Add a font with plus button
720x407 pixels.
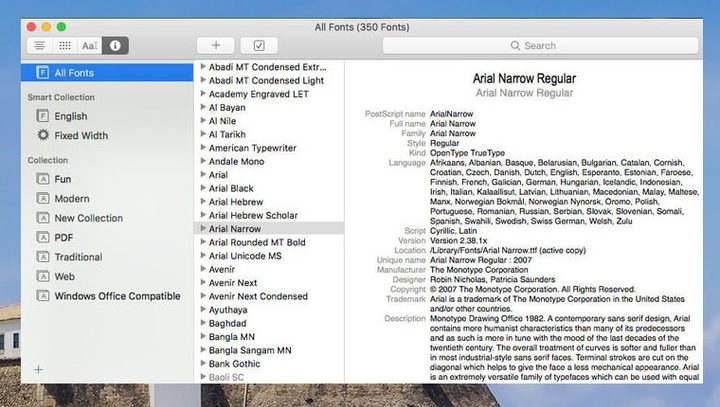coord(216,45)
